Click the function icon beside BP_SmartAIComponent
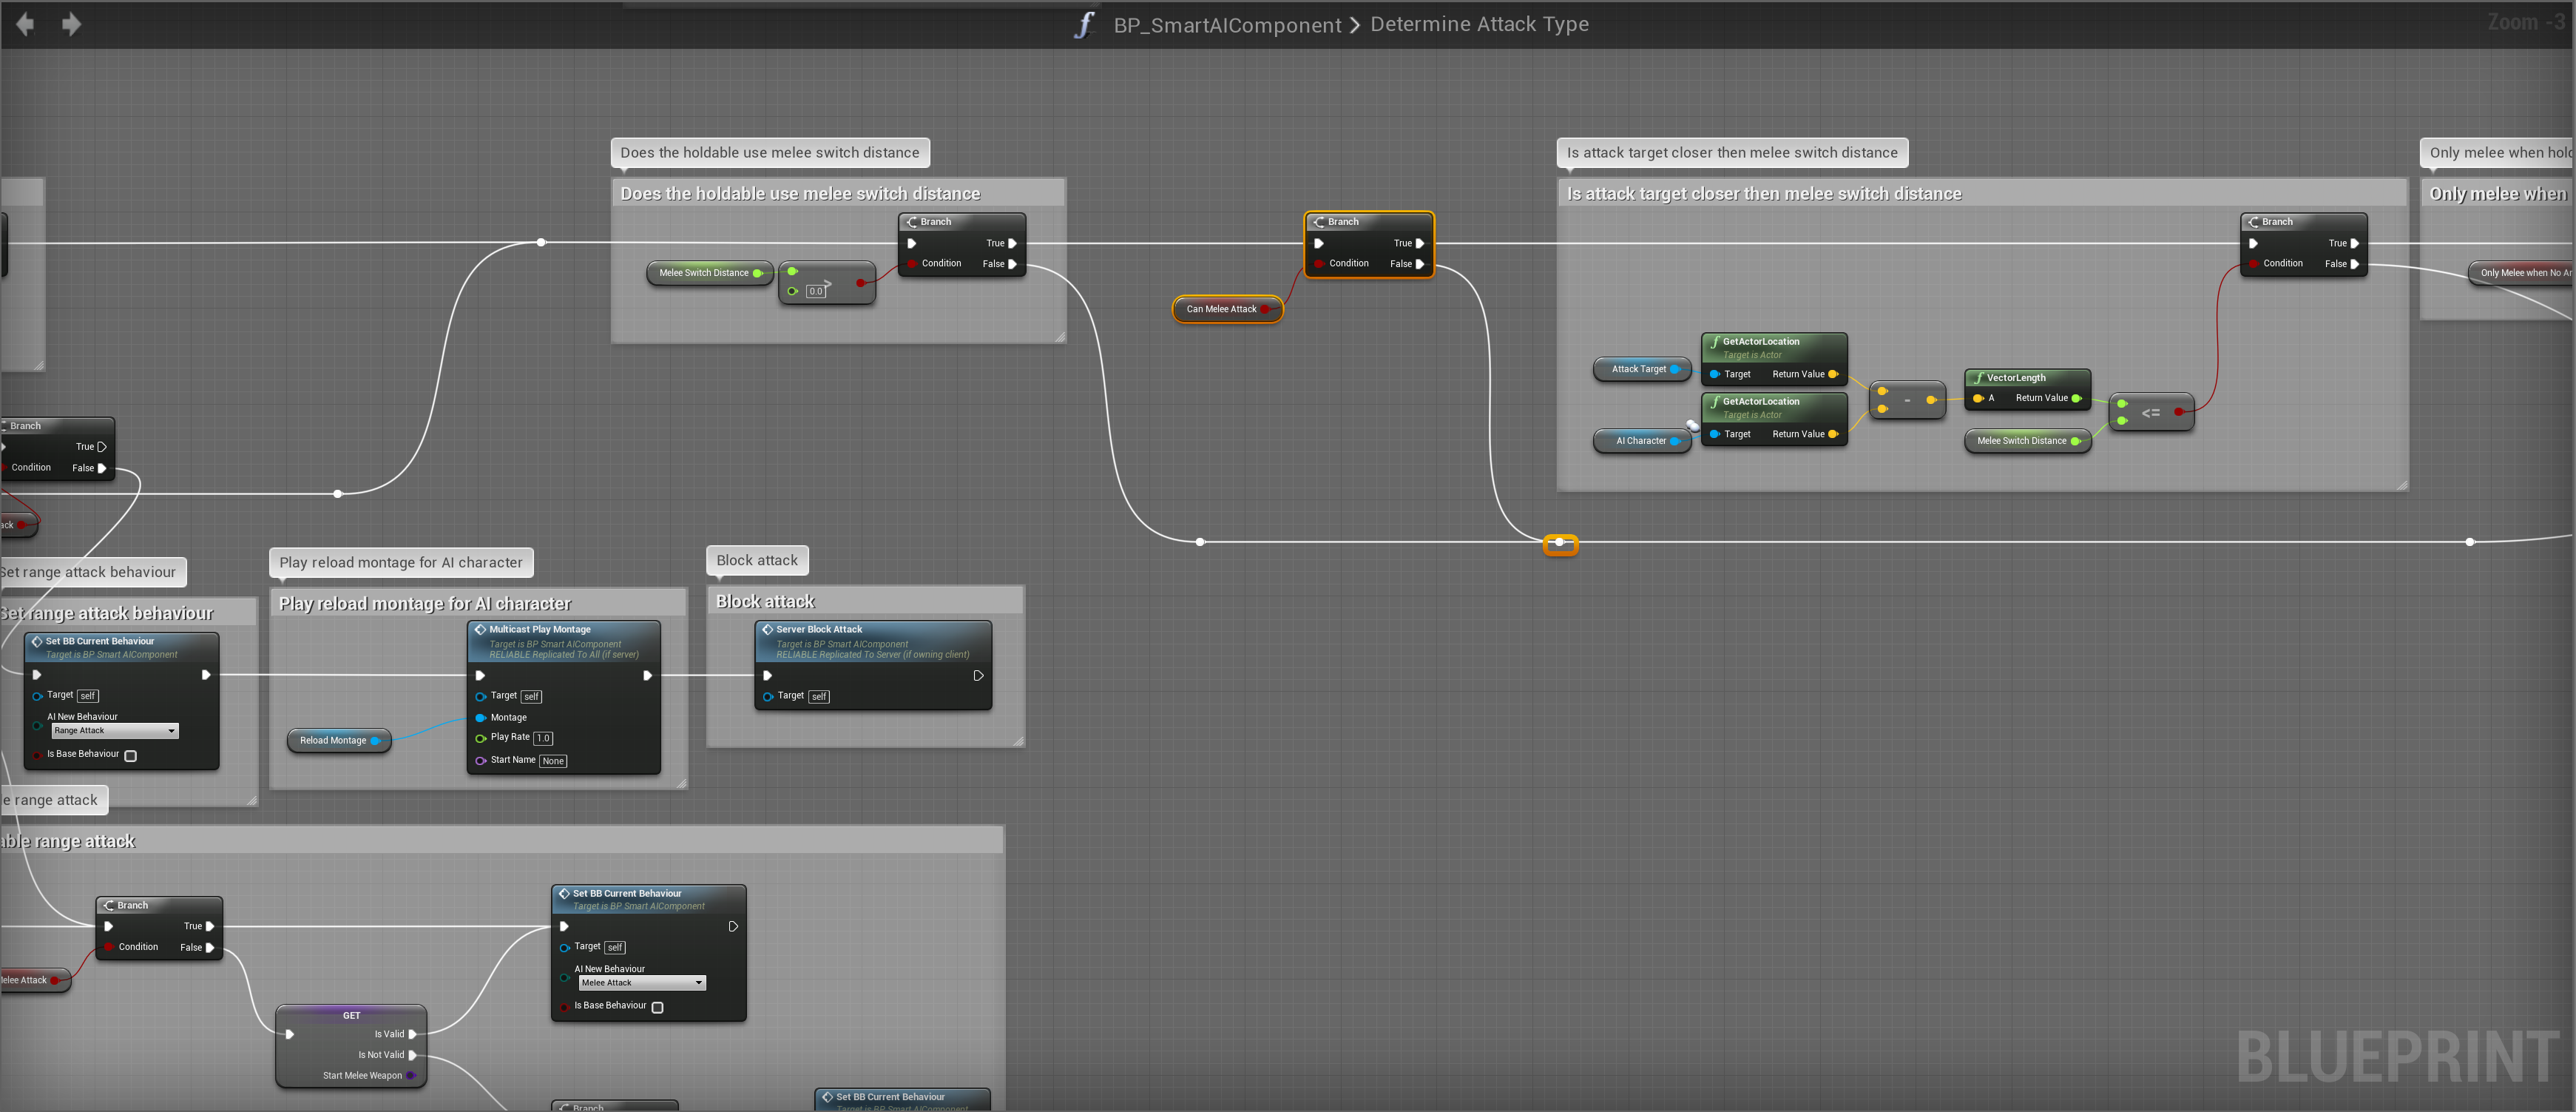This screenshot has width=2576, height=1112. coord(1085,25)
